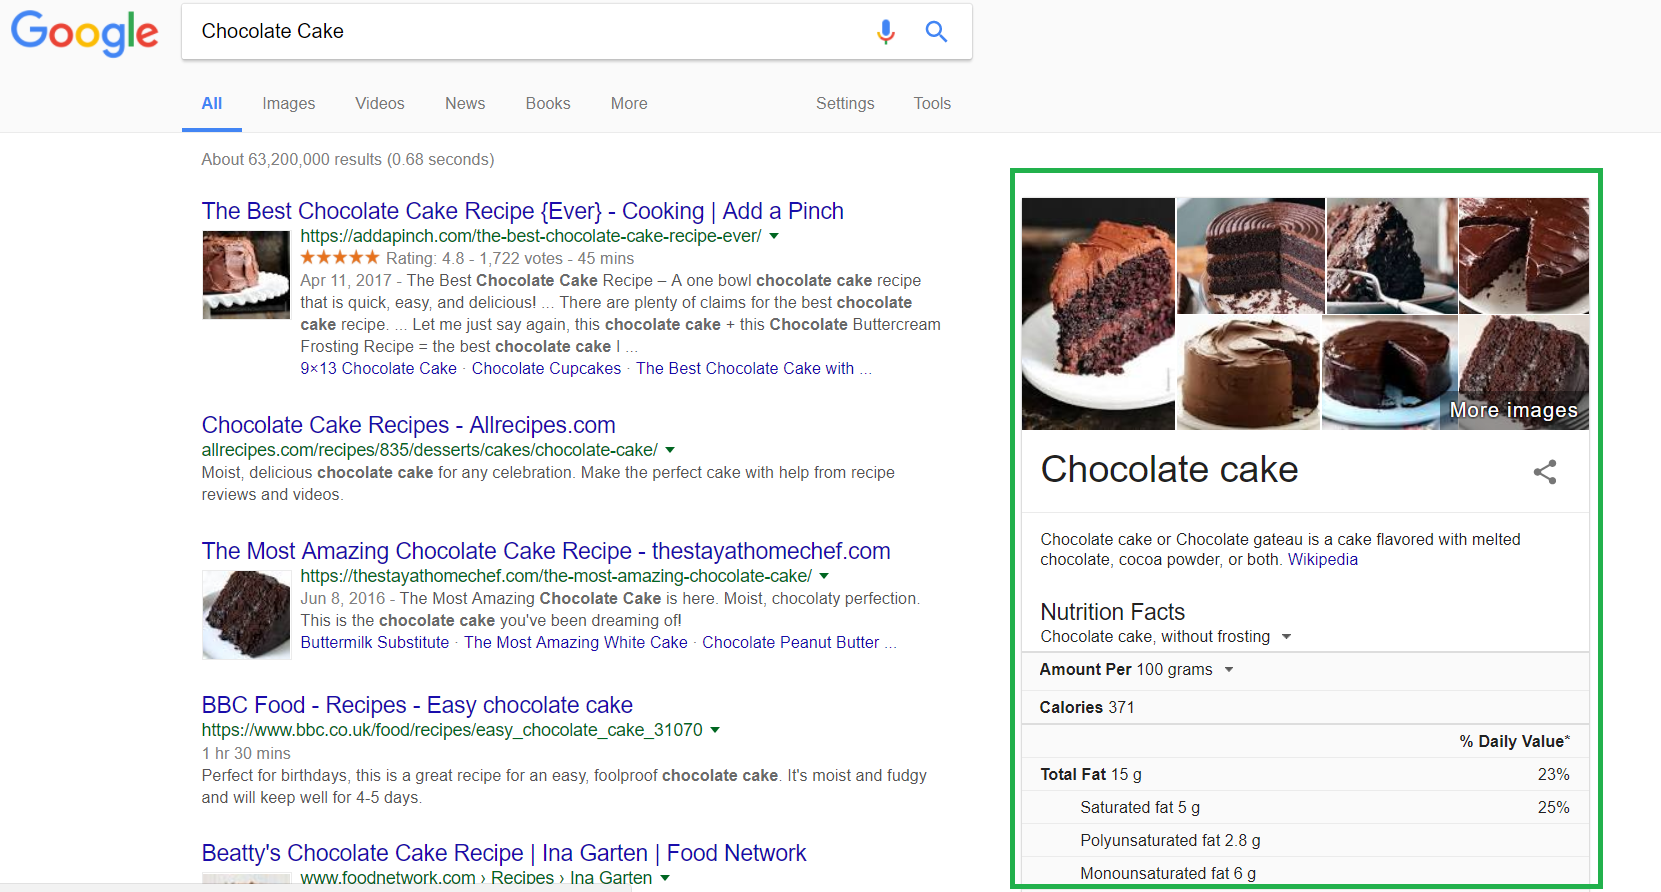Open the allrecipes.com URL dropdown arrow
The width and height of the screenshot is (1661, 892).
click(670, 451)
